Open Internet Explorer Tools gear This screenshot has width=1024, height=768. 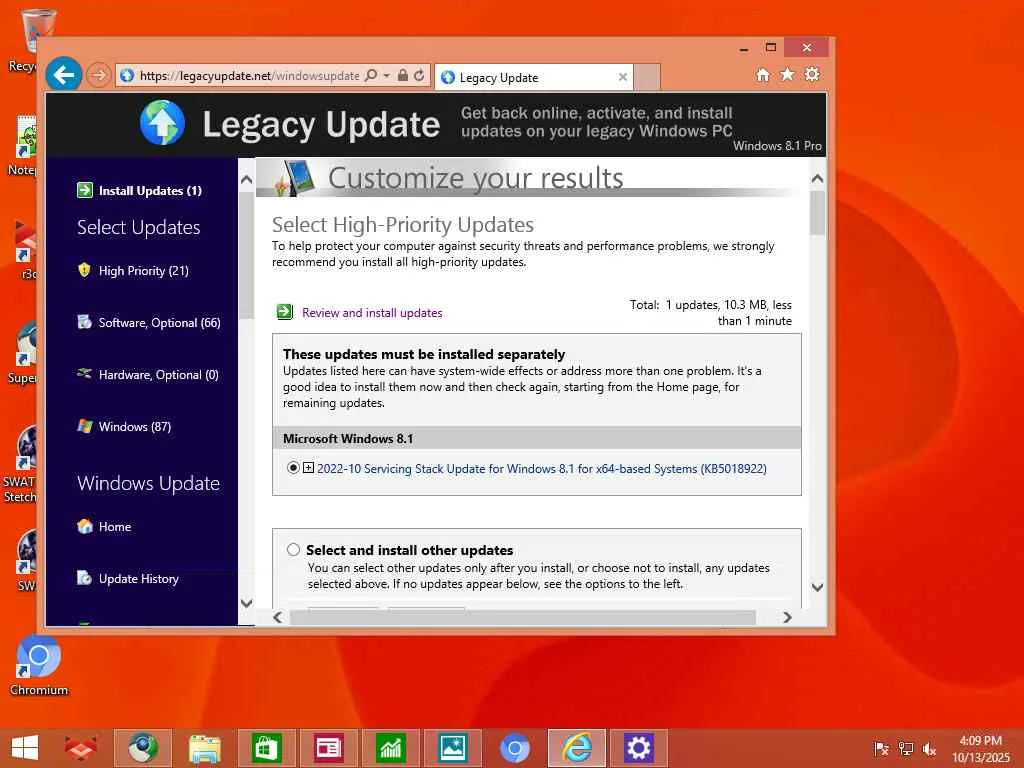coord(812,74)
